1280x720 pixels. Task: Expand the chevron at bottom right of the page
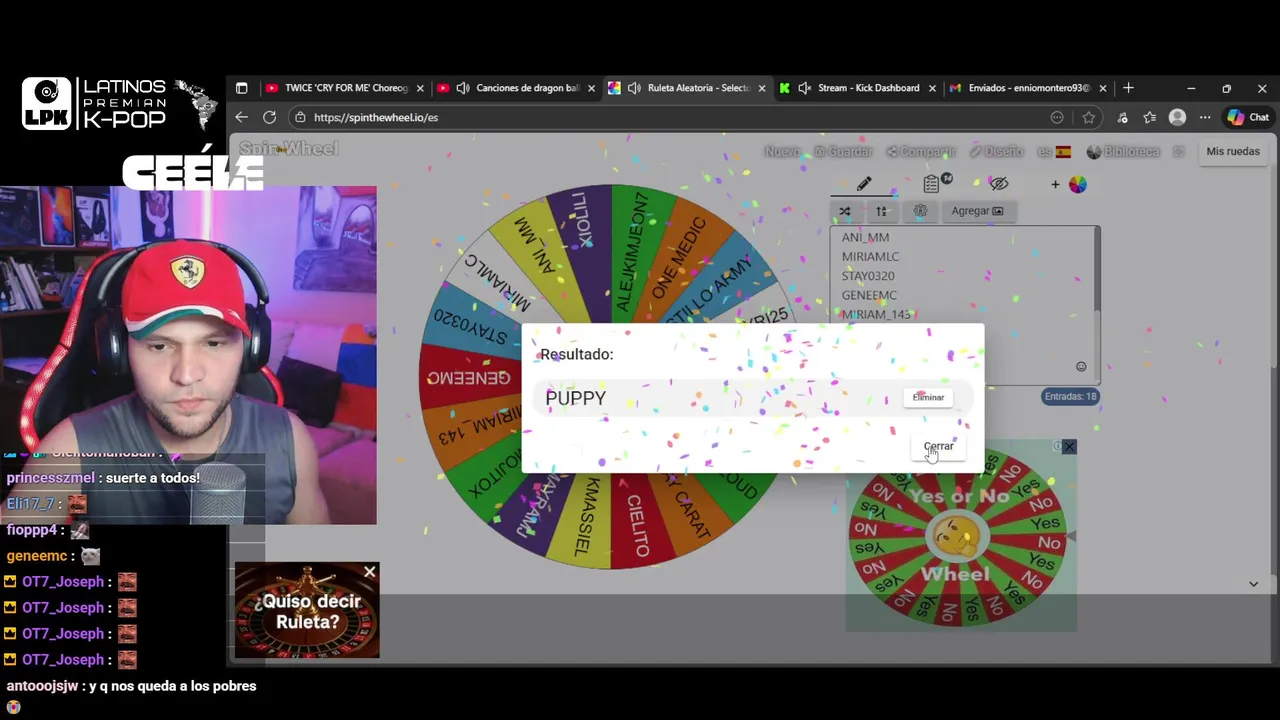[x=1253, y=584]
